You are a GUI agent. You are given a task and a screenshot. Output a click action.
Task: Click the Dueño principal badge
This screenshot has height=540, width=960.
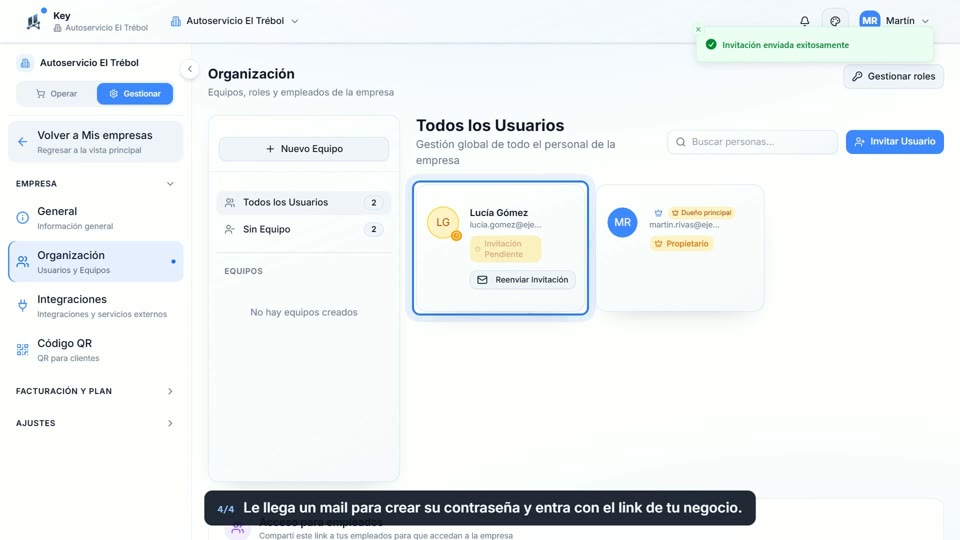(702, 213)
